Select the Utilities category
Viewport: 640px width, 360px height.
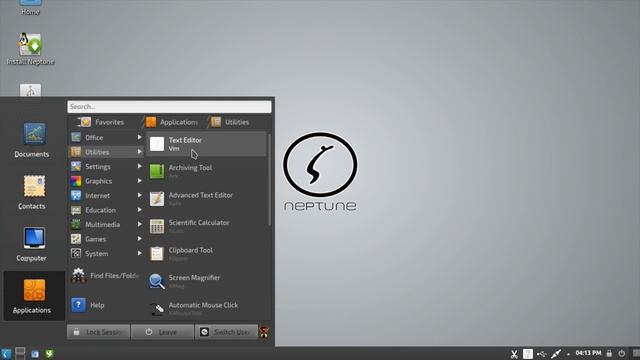[106, 152]
